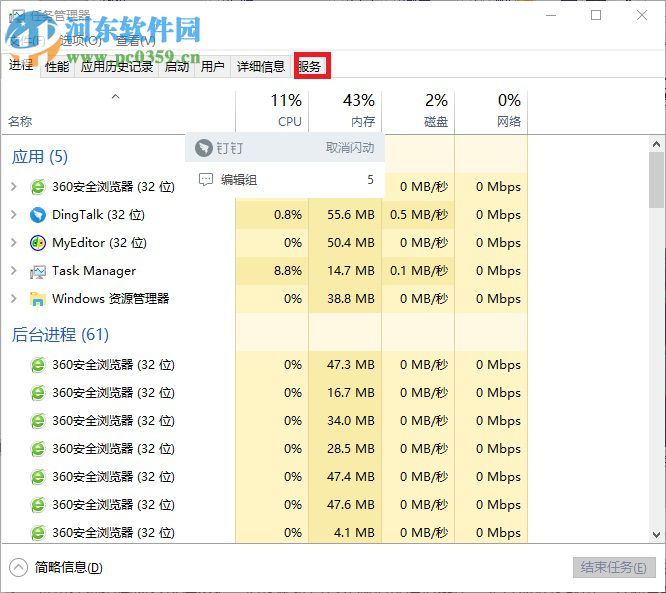Image resolution: width=666 pixels, height=593 pixels.
Task: Open the 服务 tab
Action: coord(310,67)
